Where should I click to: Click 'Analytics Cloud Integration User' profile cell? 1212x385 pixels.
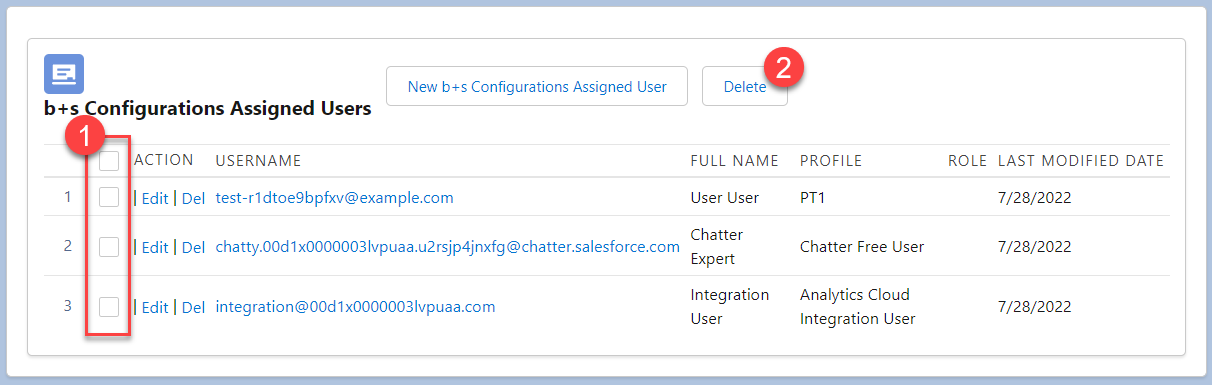tap(858, 307)
